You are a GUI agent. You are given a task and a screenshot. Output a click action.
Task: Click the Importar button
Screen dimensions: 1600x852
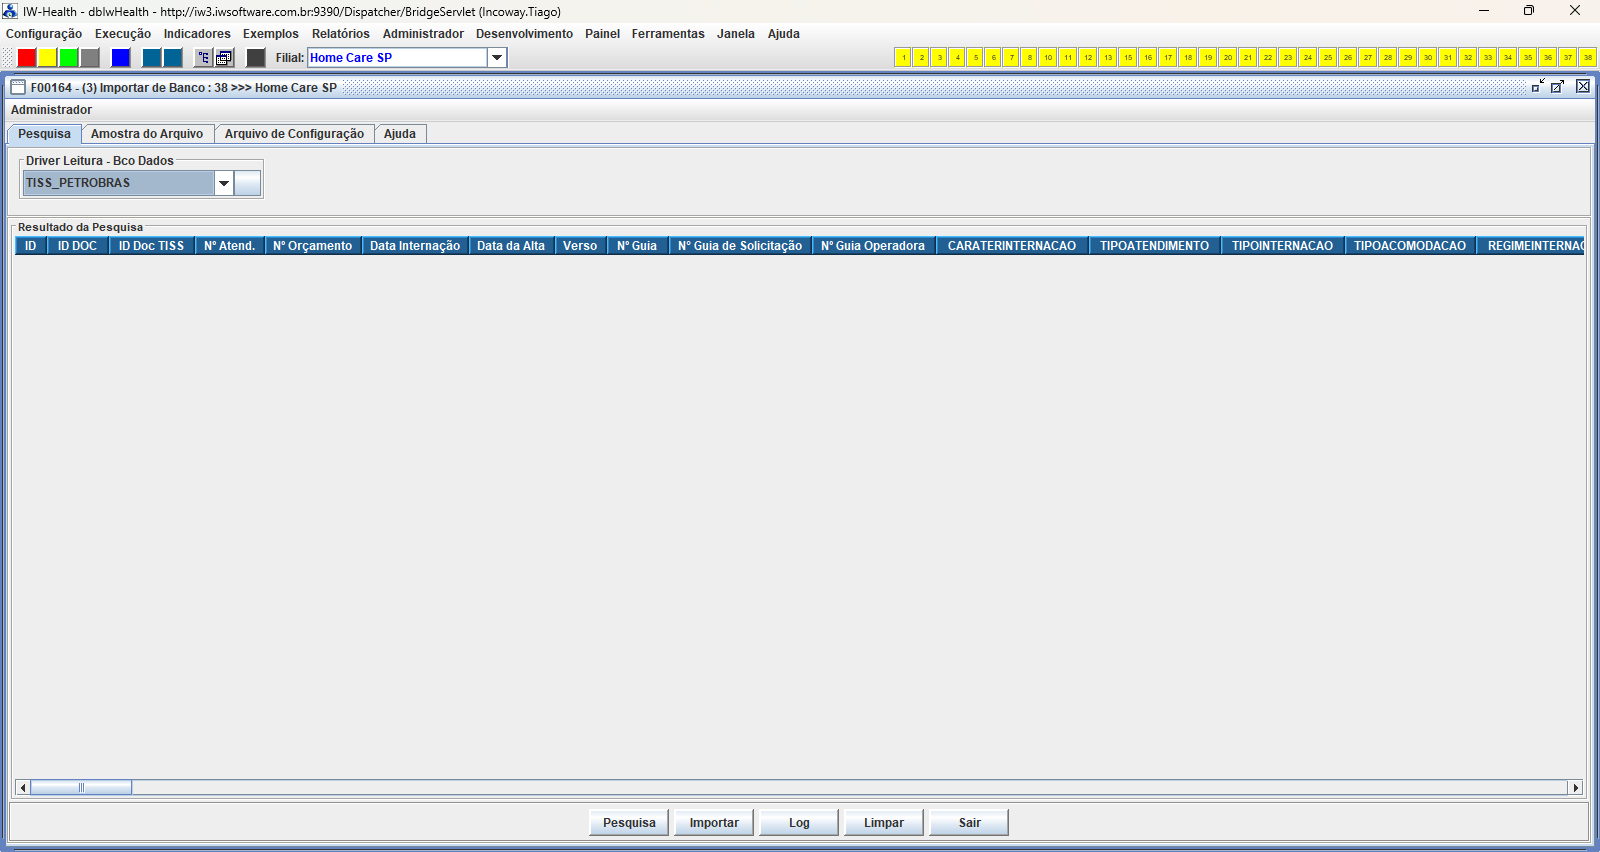[x=714, y=823]
